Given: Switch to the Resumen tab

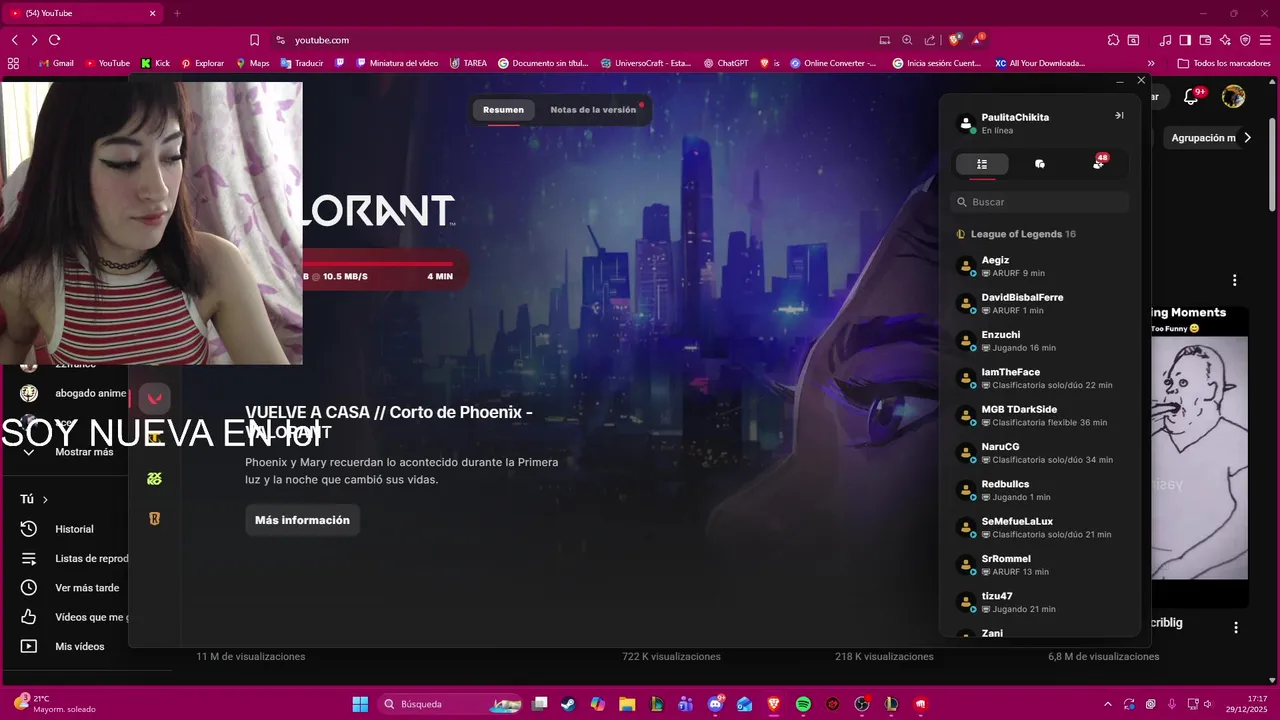Looking at the screenshot, I should 503,110.
